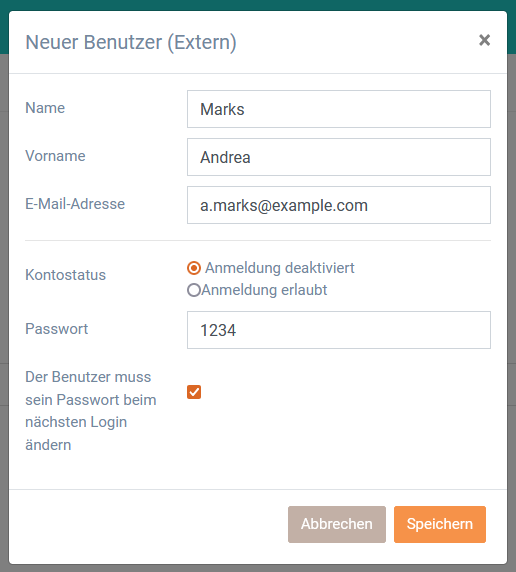
Task: Click the Name field containing Marks
Action: (339, 109)
